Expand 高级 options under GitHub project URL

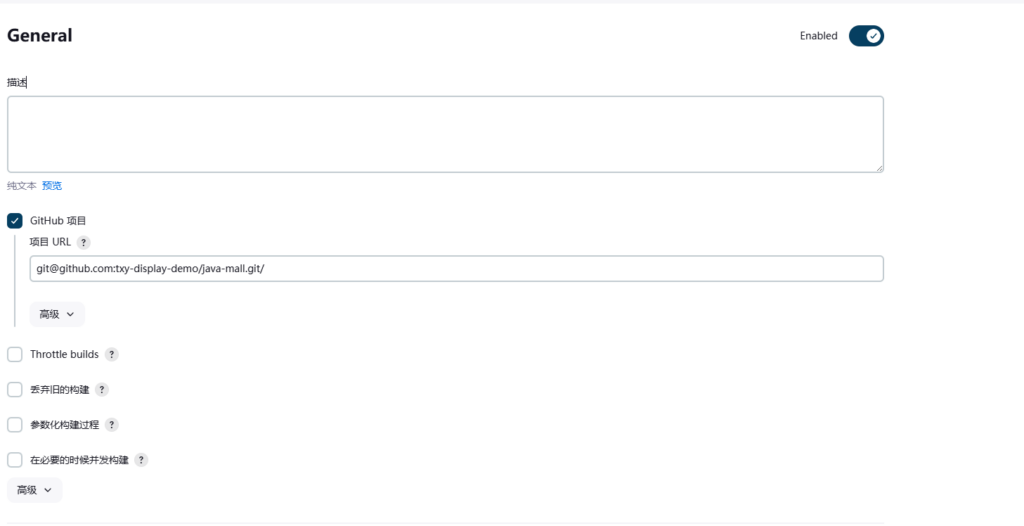click(x=57, y=314)
